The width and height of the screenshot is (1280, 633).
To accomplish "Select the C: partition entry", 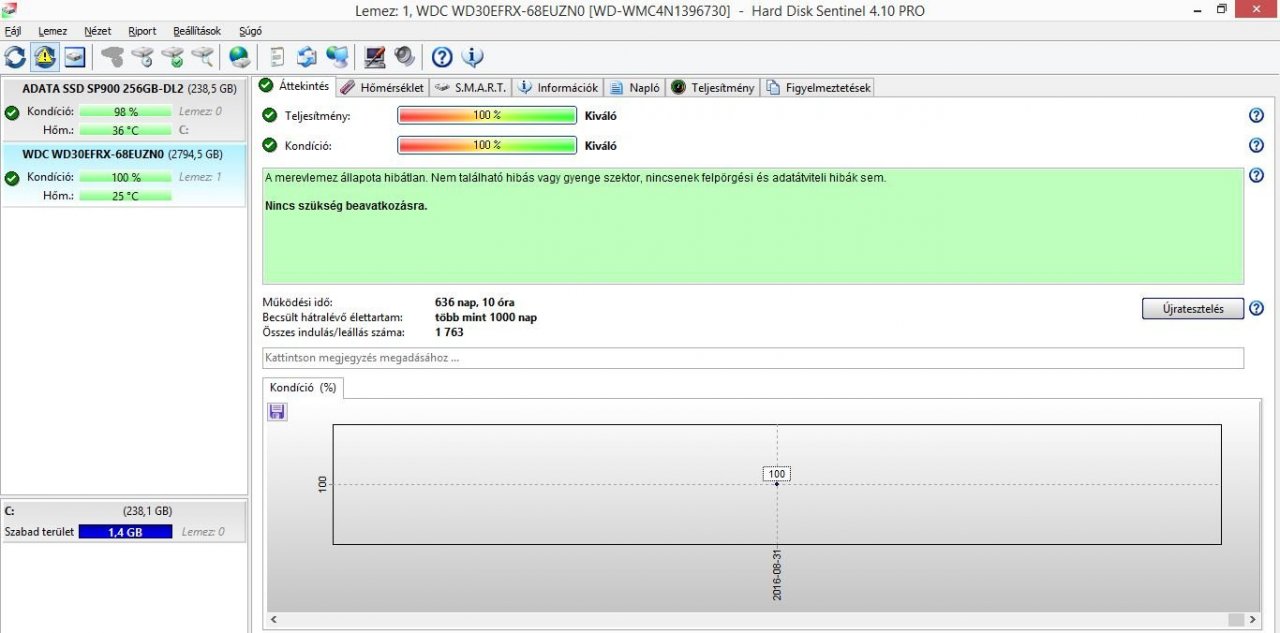I will 123,521.
